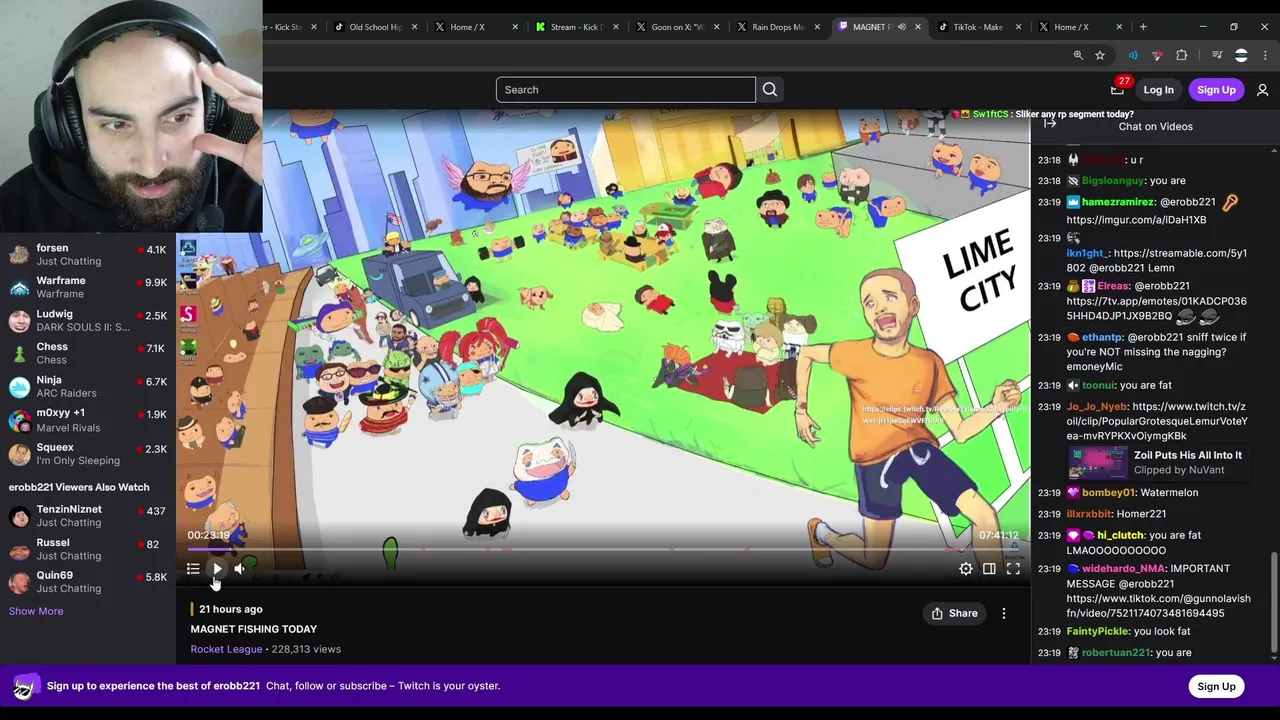Image resolution: width=1280 pixels, height=720 pixels.
Task: Enter fullscreen video mode
Action: pos(1013,569)
